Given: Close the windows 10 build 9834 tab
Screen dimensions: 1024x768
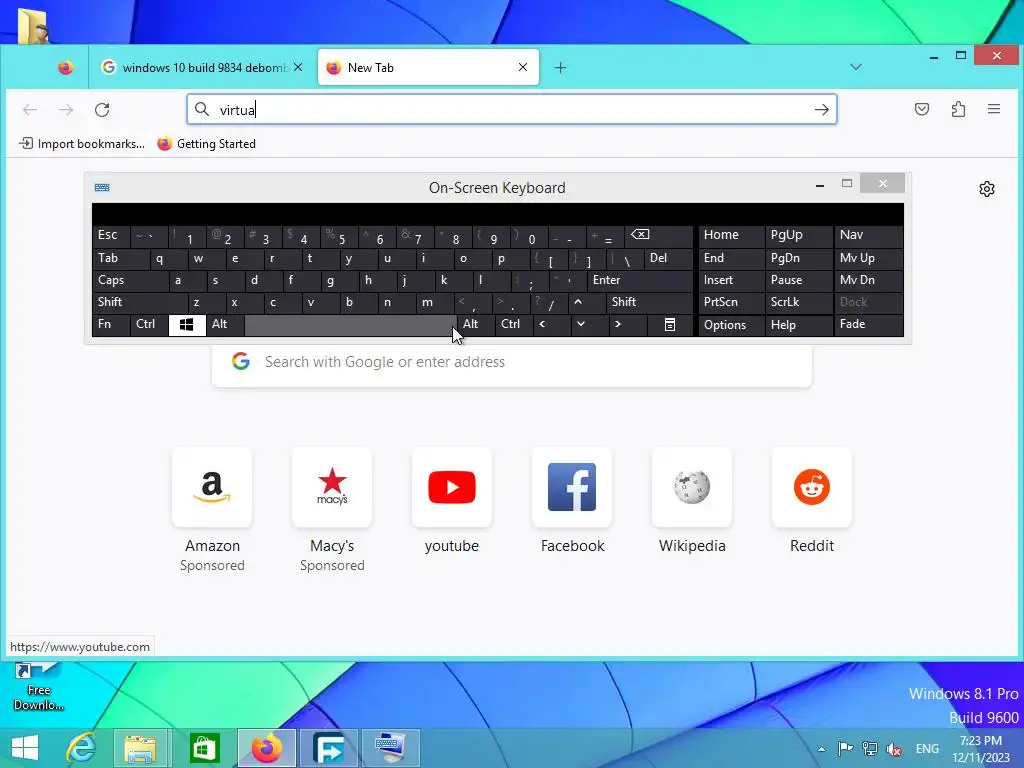Looking at the screenshot, I should pos(298,67).
